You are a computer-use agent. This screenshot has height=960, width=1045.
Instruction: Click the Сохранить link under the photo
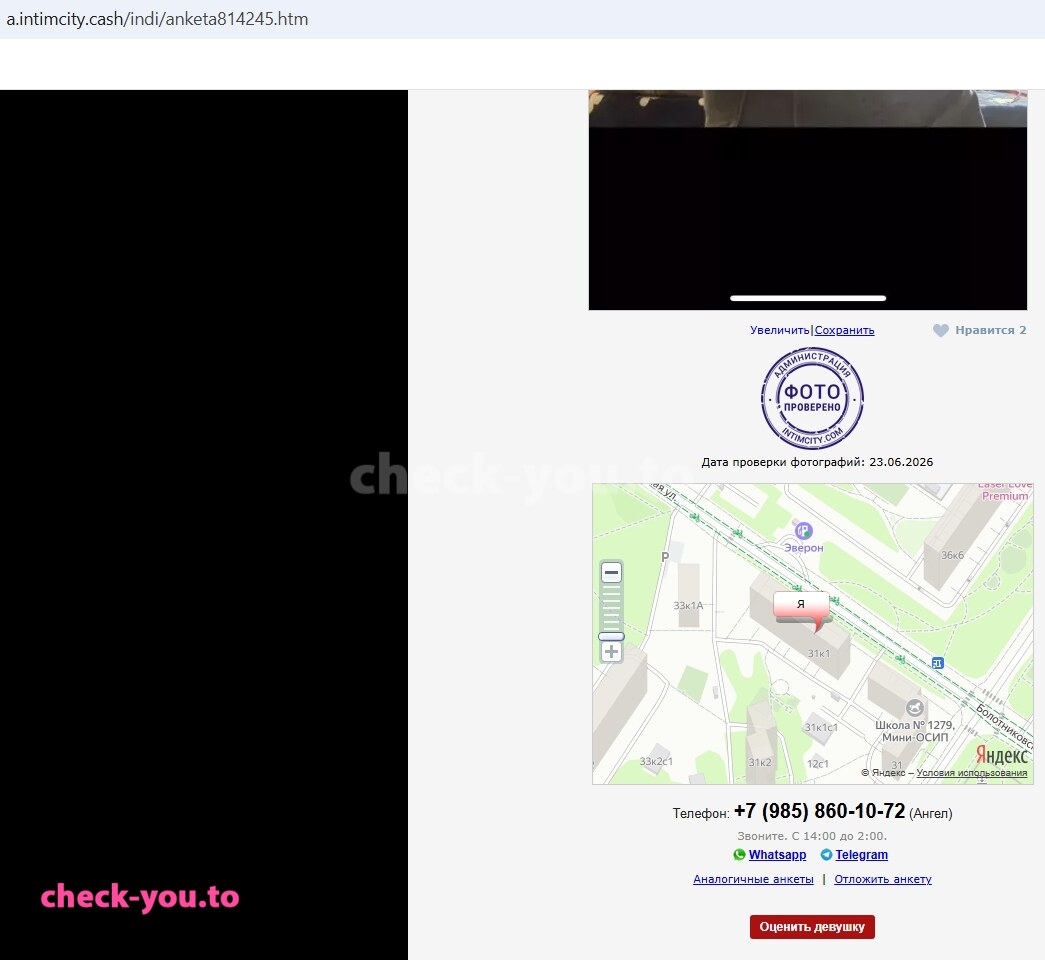(844, 330)
